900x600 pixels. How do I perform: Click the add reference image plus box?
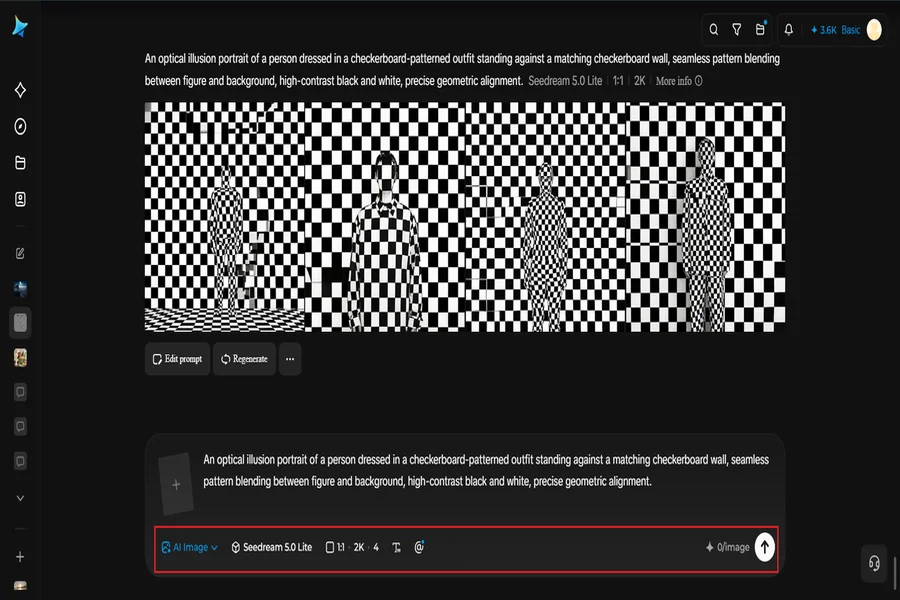tap(176, 484)
